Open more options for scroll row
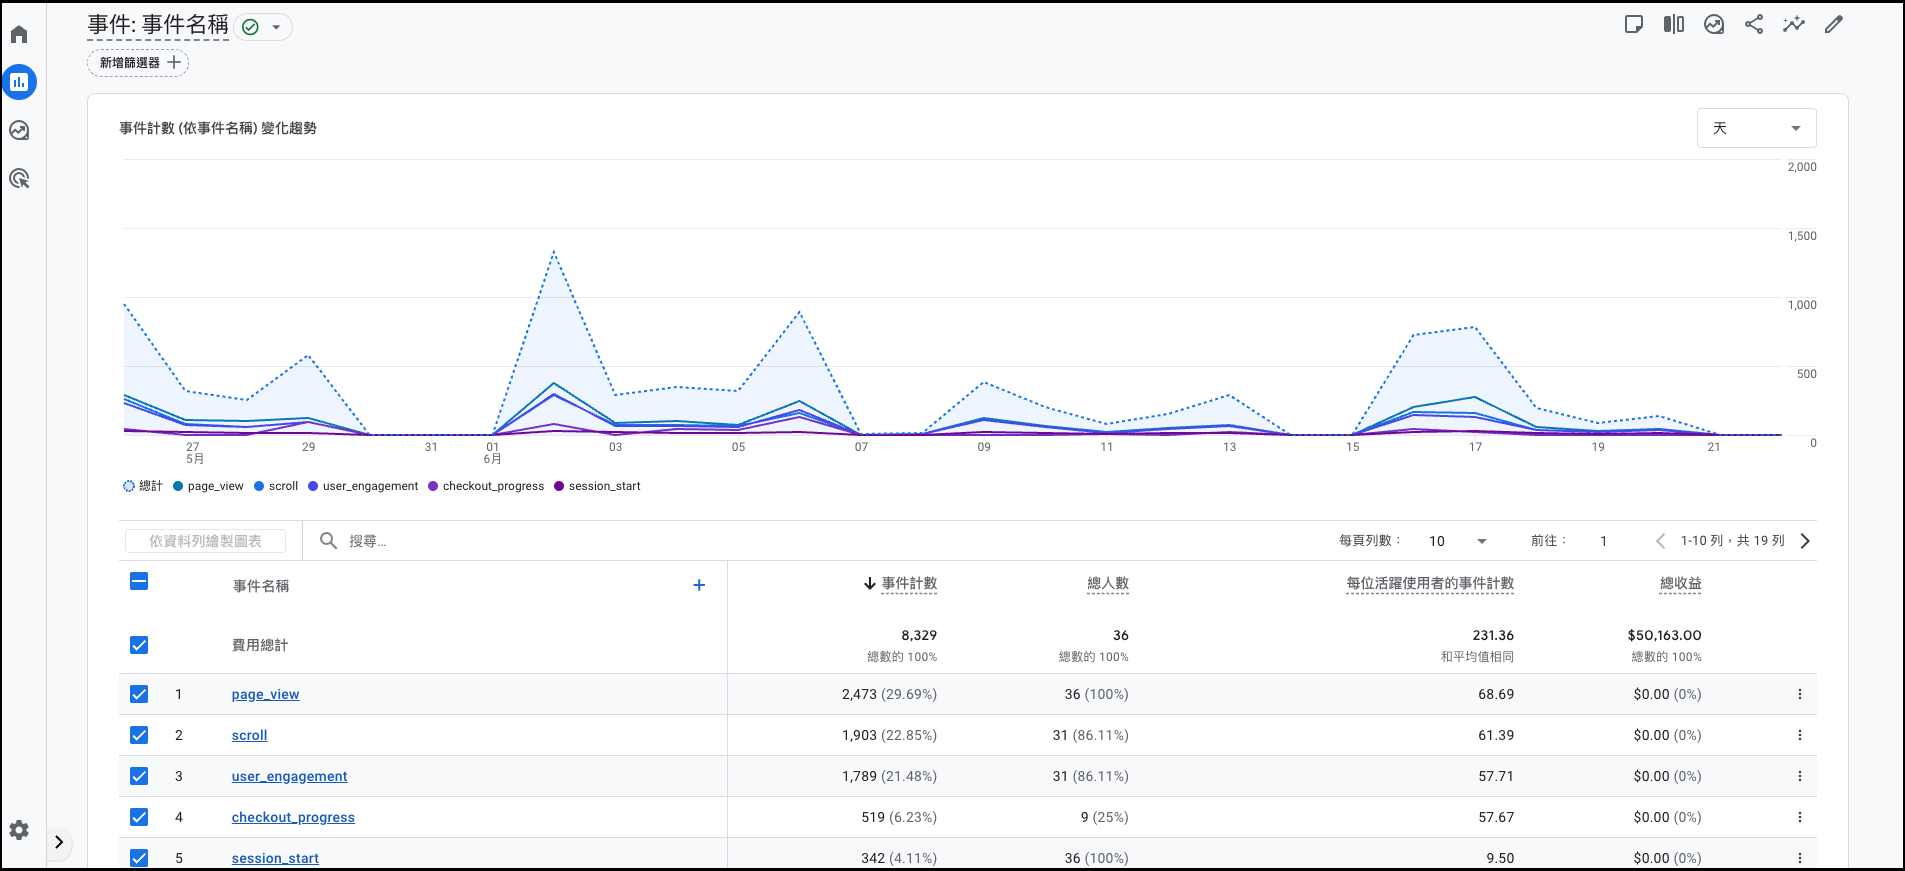This screenshot has height=871, width=1905. point(1799,735)
